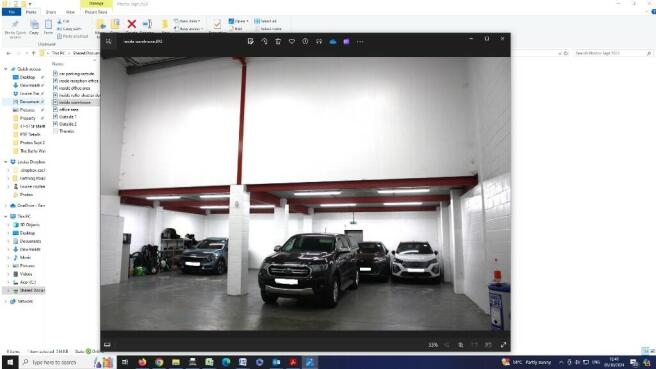This screenshot has height=369, width=656.
Task: Toggle checkbox beside office area file
Action: (55, 109)
